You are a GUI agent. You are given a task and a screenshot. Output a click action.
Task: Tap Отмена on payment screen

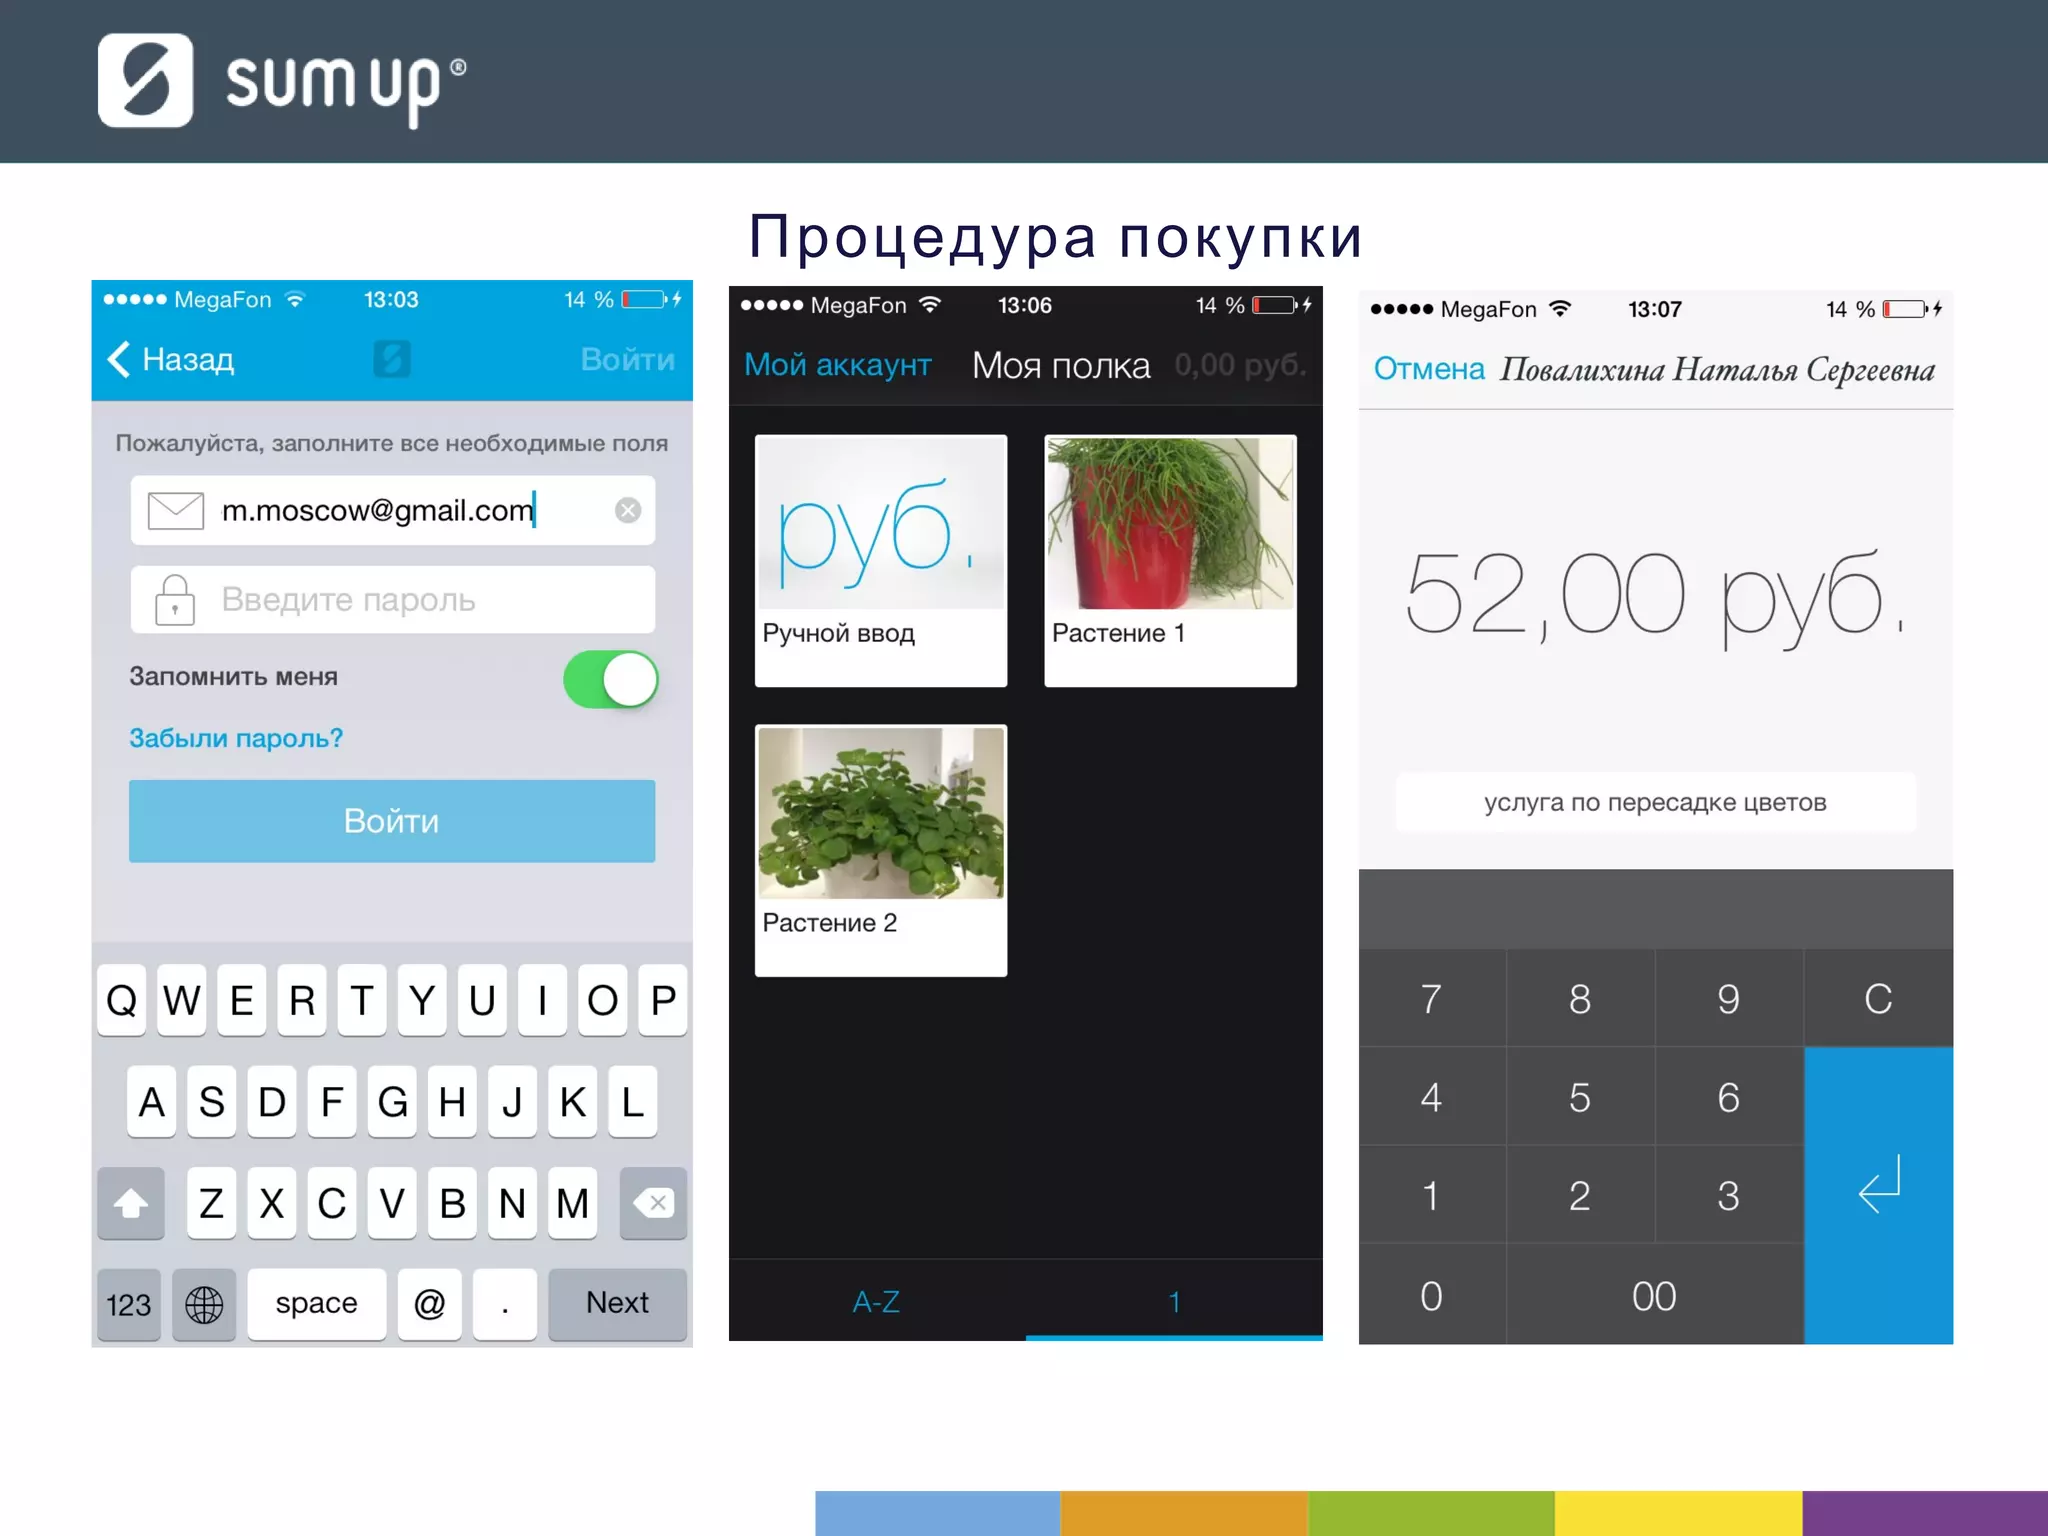click(x=1429, y=369)
